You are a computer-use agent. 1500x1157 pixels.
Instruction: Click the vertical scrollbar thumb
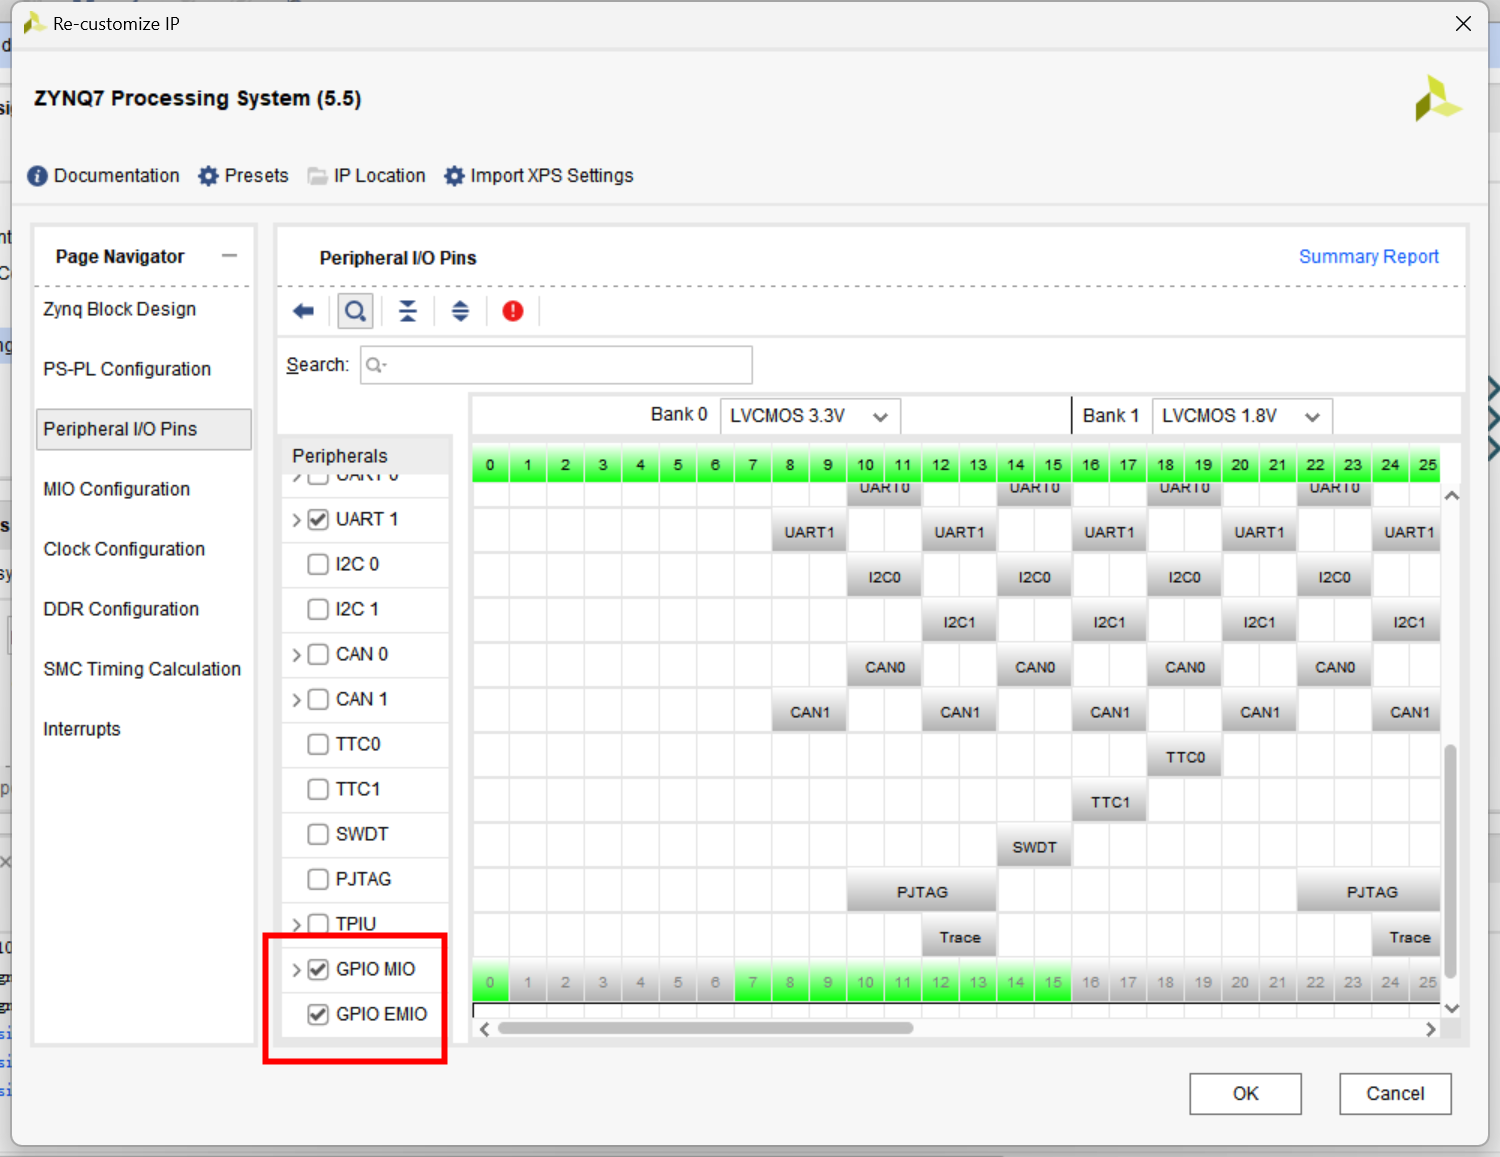pos(1451,860)
